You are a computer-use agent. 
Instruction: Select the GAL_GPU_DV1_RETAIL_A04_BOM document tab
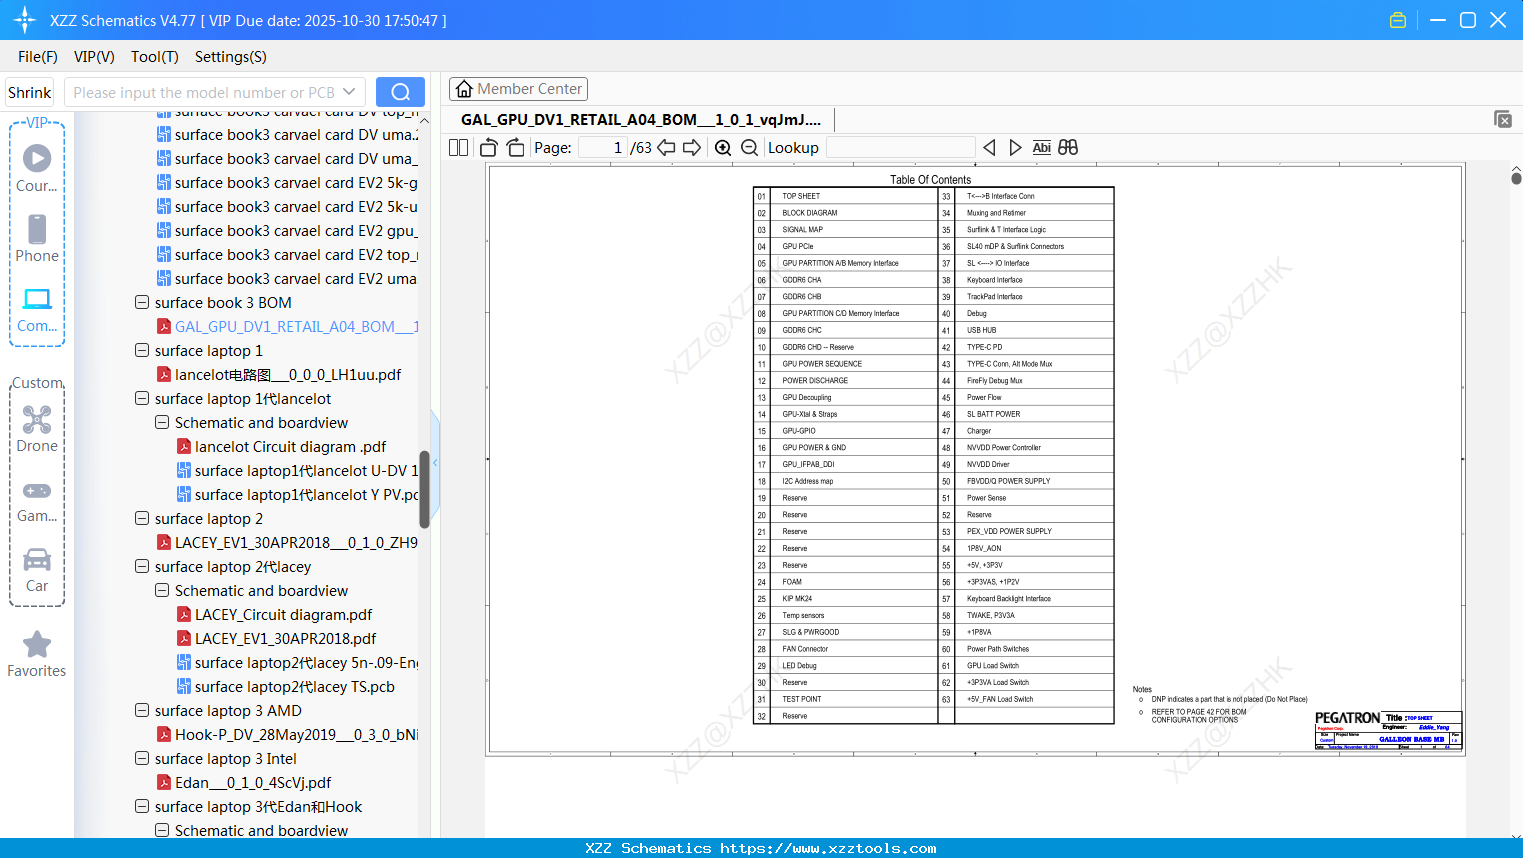641,120
